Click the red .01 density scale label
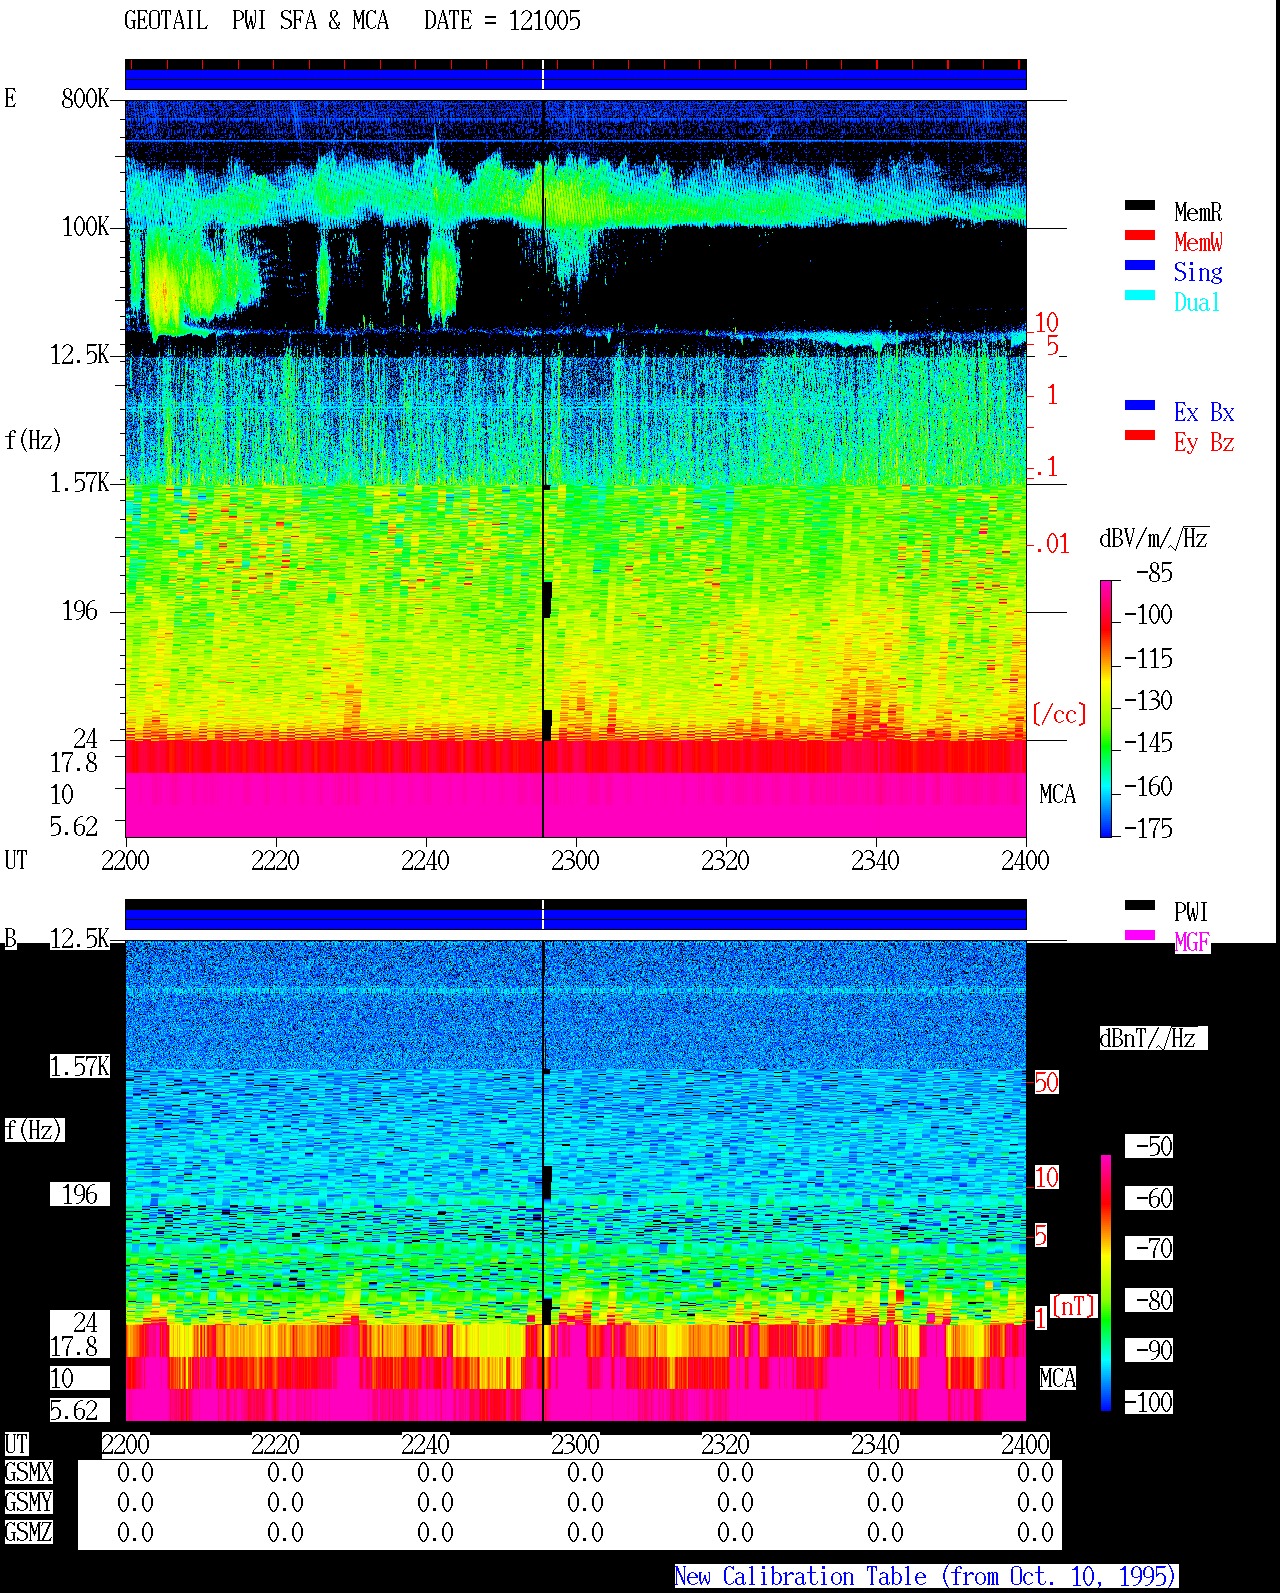Viewport: 1280px width, 1593px height. pyautogui.click(x=1051, y=545)
